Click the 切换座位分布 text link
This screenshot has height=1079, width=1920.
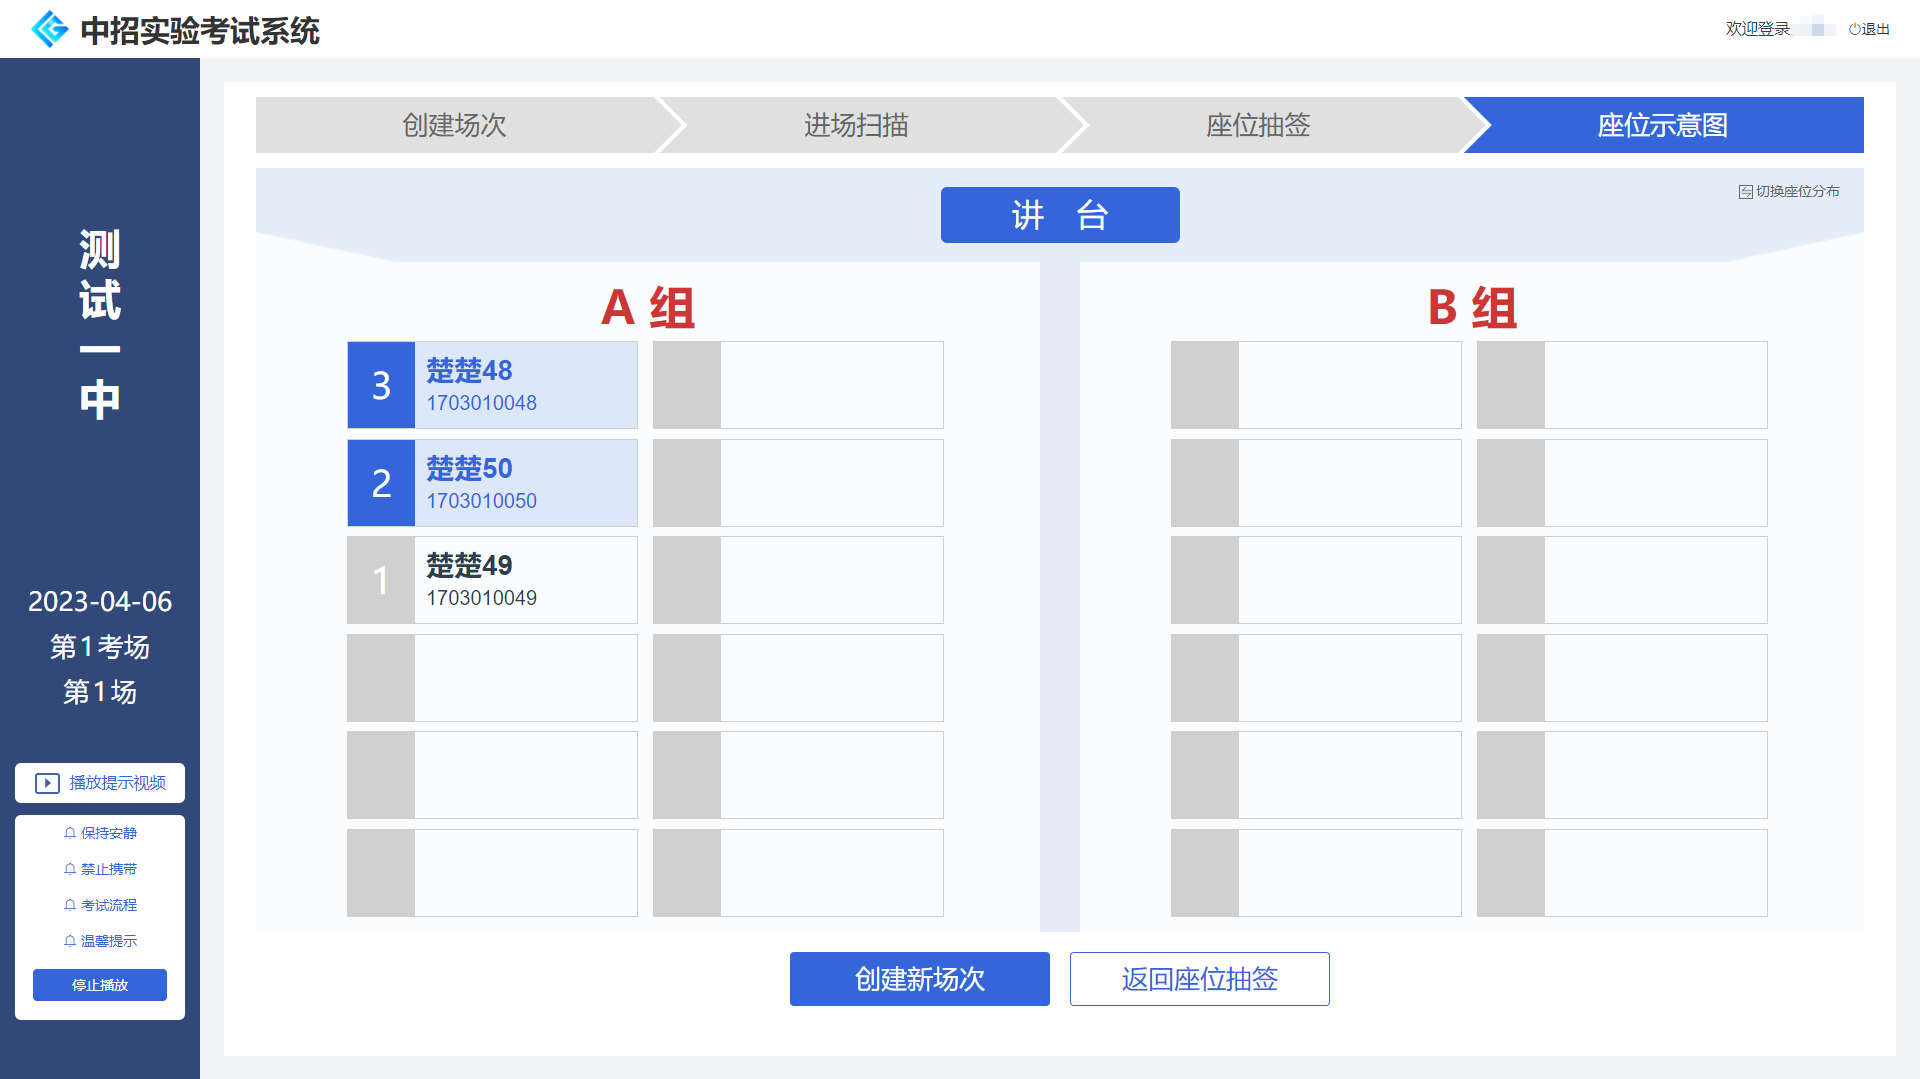1798,192
